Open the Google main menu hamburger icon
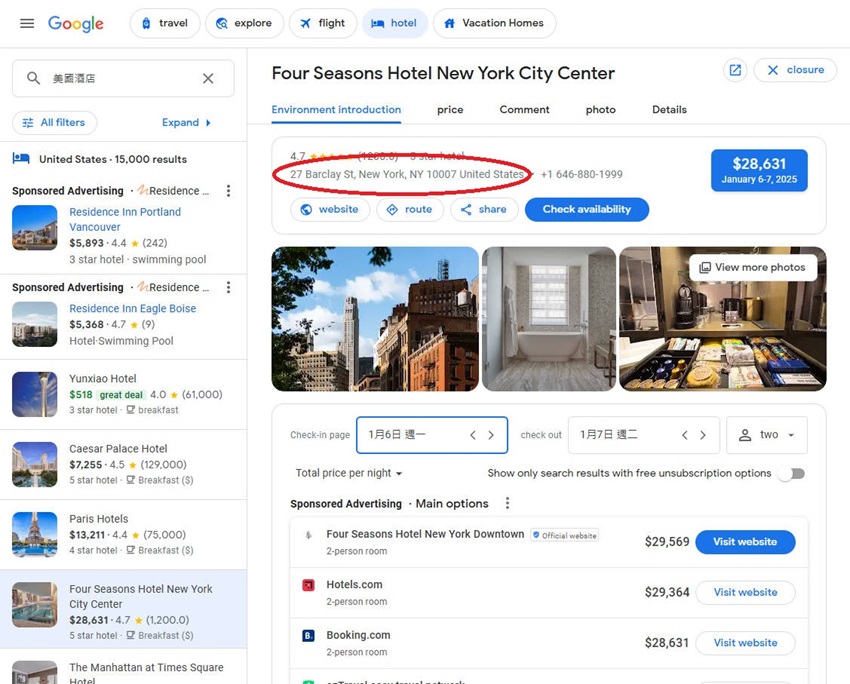This screenshot has width=850, height=684. [27, 23]
